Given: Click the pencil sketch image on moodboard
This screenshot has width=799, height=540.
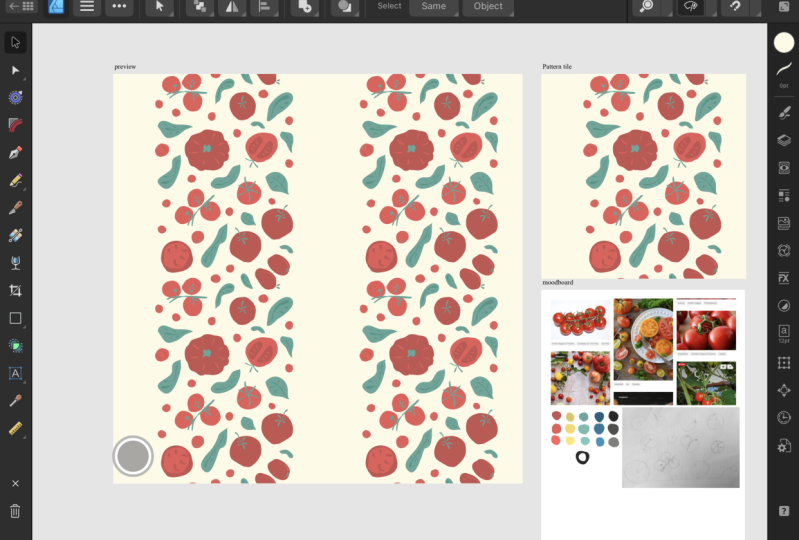Looking at the screenshot, I should [x=681, y=447].
